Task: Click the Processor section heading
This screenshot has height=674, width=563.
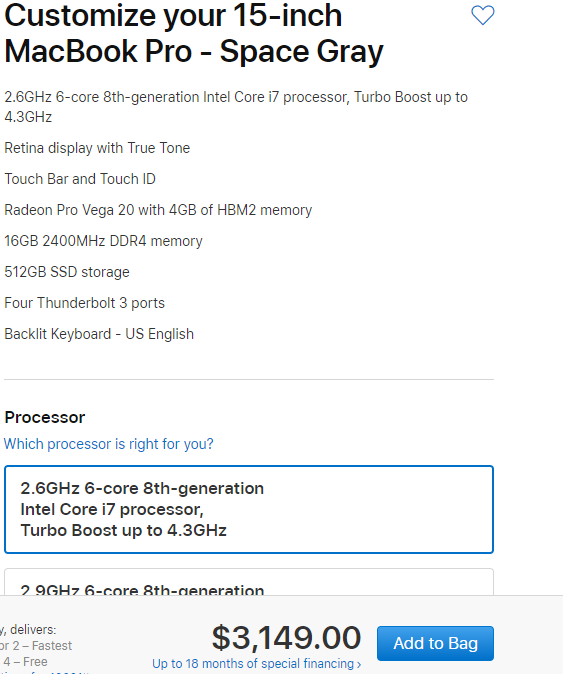Action: click(45, 417)
